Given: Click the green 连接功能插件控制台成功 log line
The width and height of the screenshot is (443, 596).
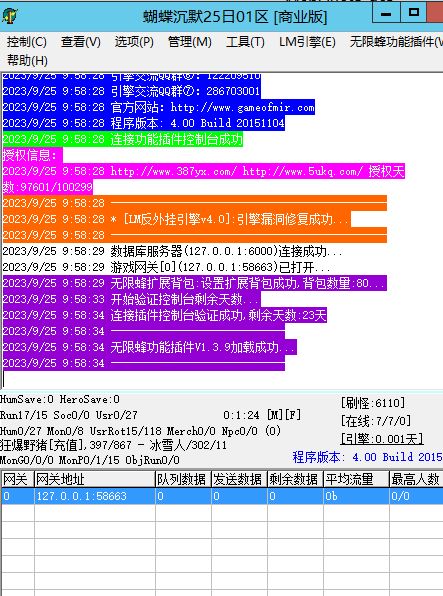Looking at the screenshot, I should (122, 139).
